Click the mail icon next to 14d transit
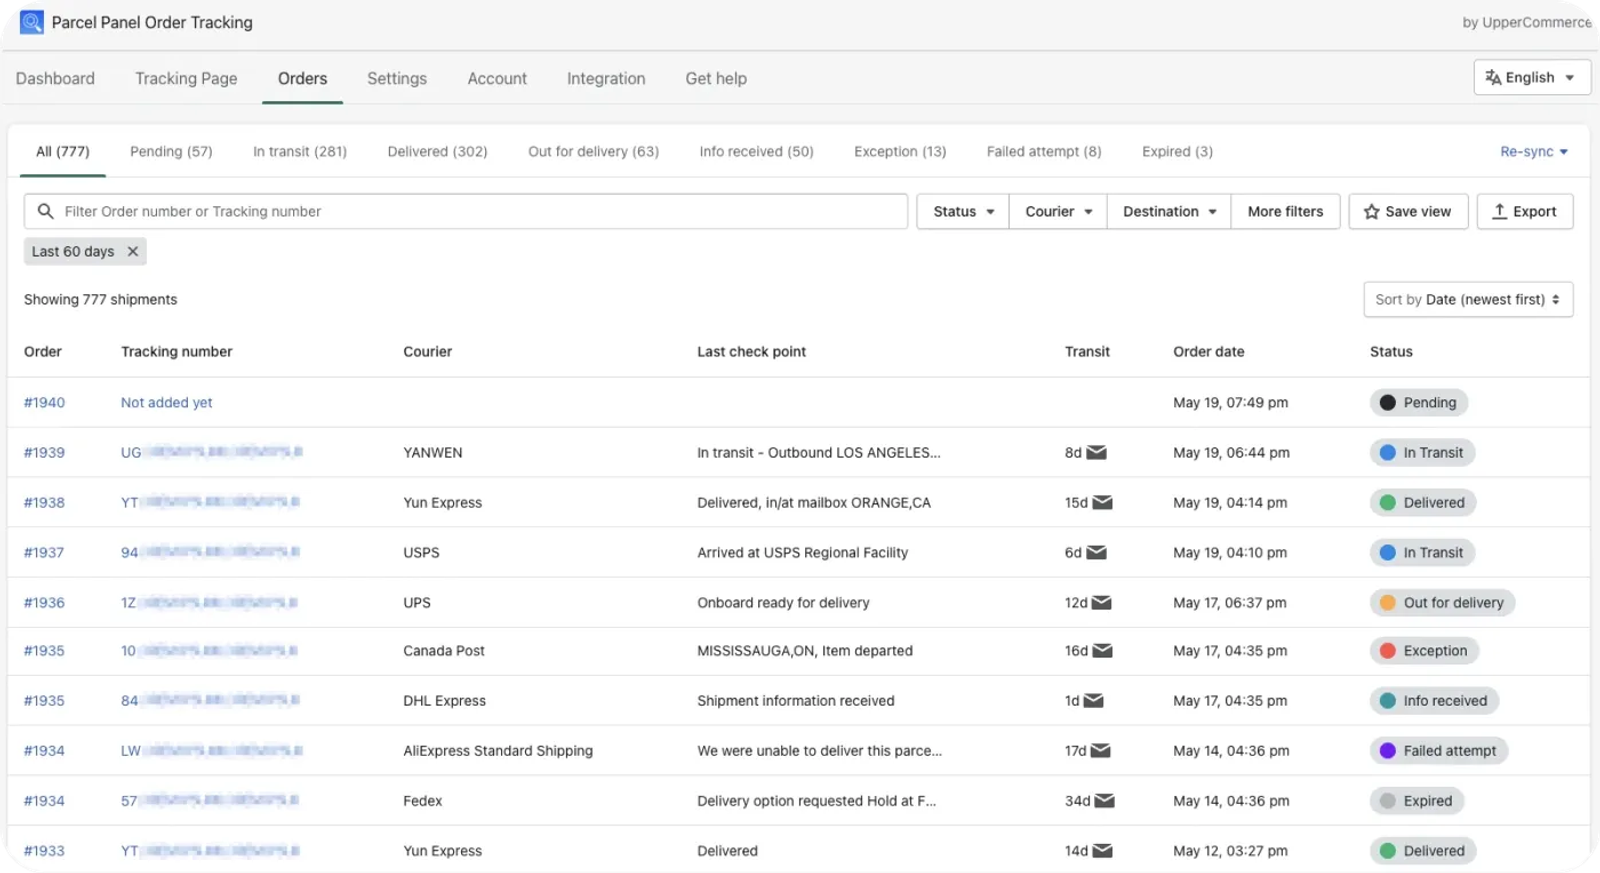This screenshot has height=873, width=1600. [x=1102, y=850]
